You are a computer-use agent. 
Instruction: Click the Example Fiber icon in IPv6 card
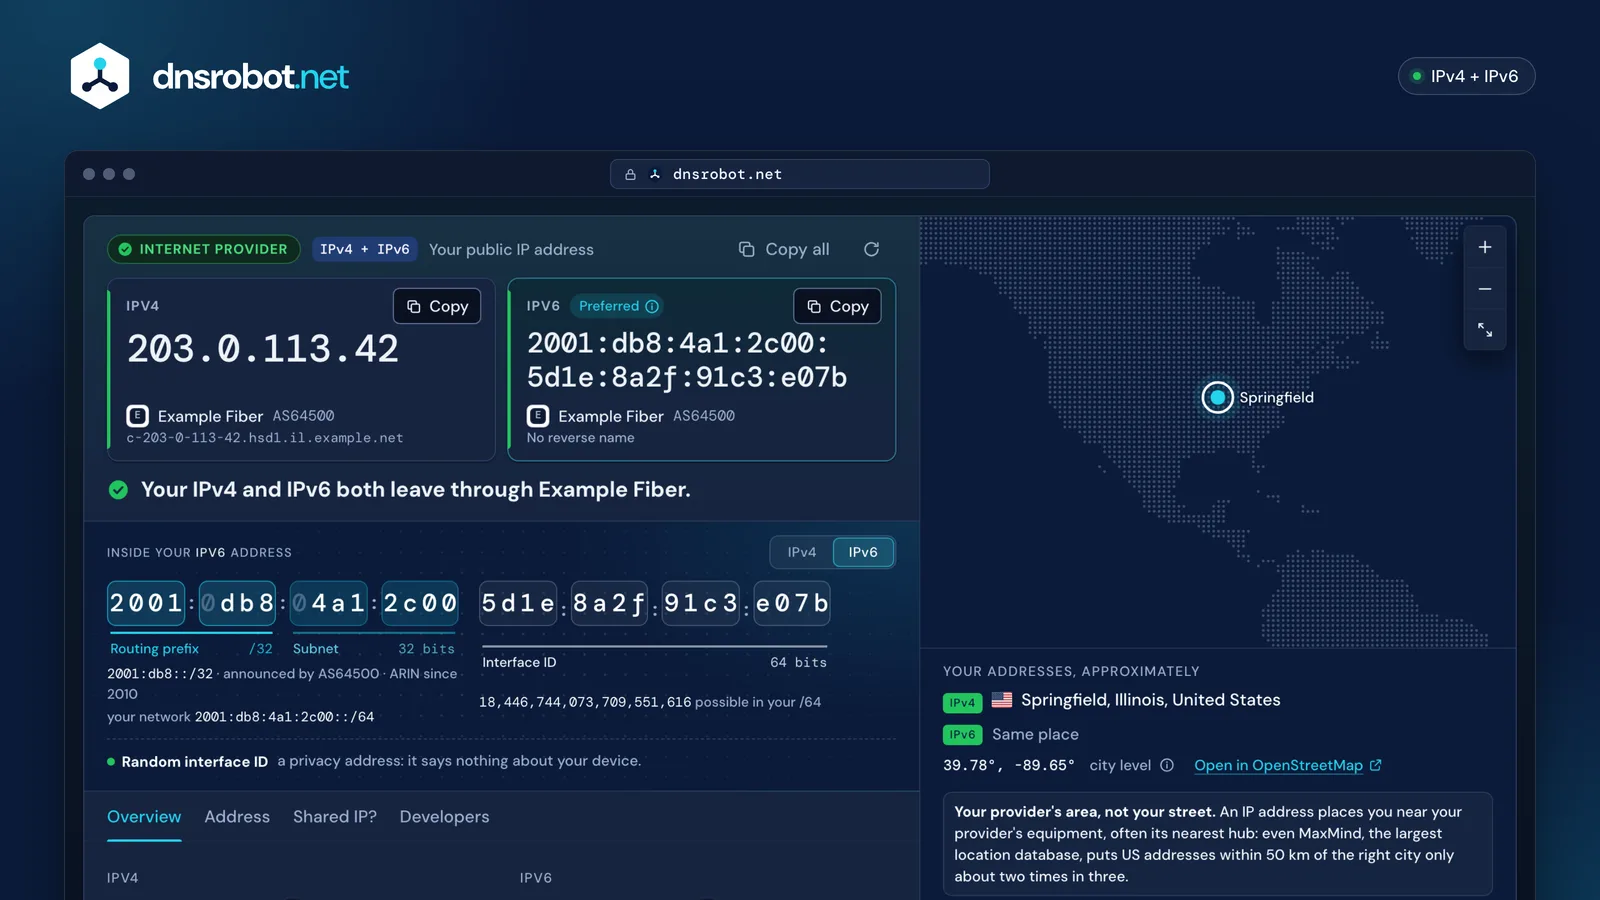pyautogui.click(x=538, y=416)
